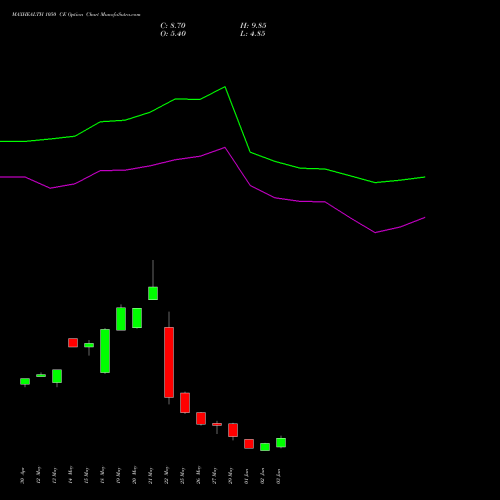Screen dimensions: 500x500
Task: Click the lowest point of the purple indicator line
Action: click(375, 232)
